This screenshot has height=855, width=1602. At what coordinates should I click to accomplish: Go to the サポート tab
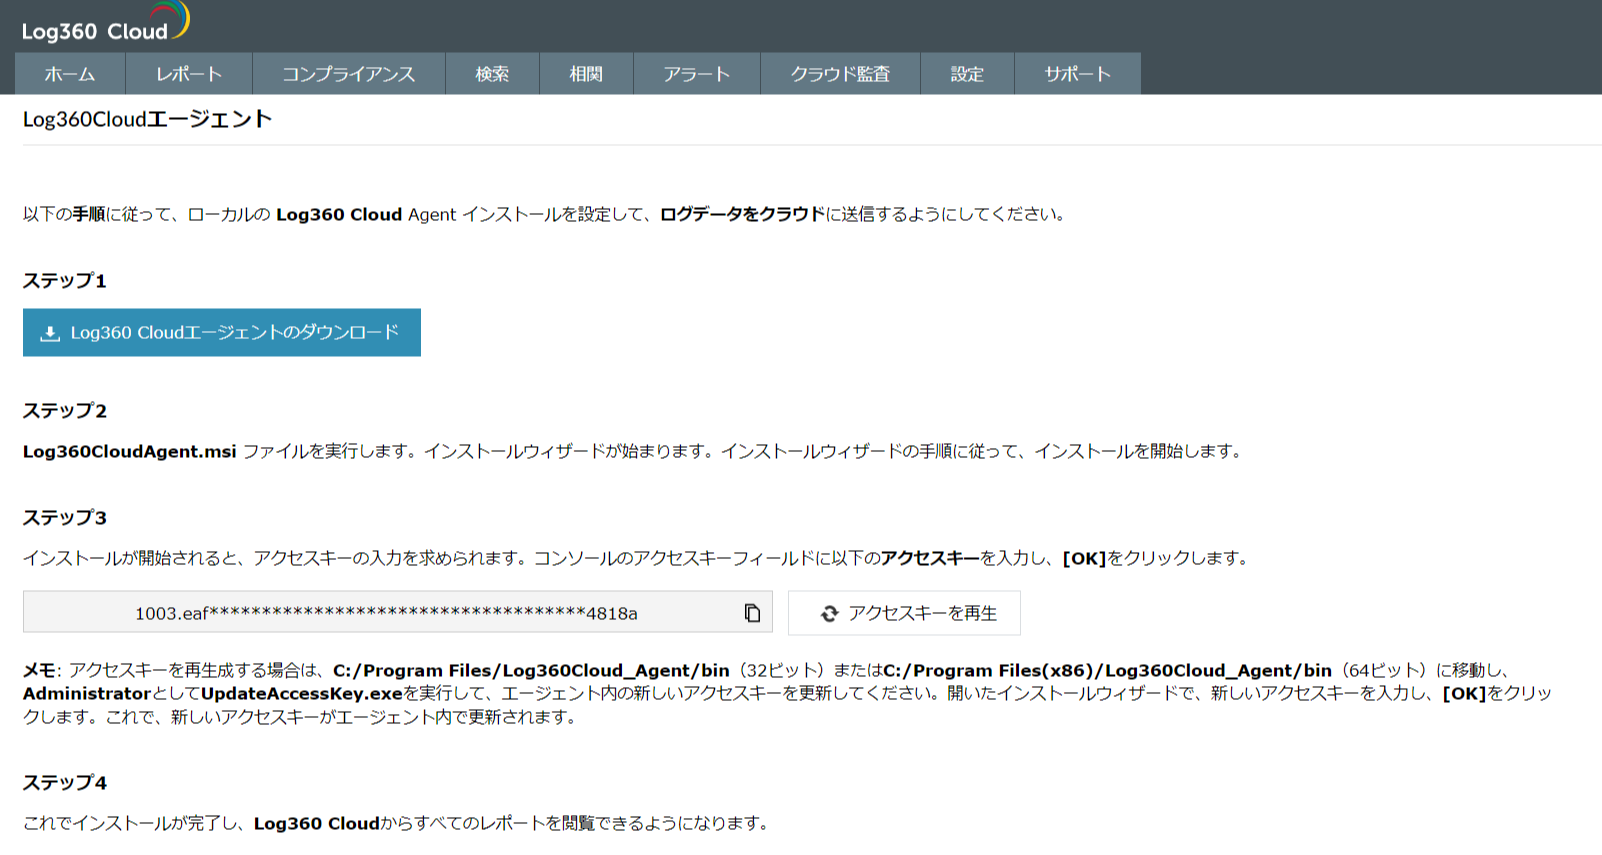tap(1078, 74)
